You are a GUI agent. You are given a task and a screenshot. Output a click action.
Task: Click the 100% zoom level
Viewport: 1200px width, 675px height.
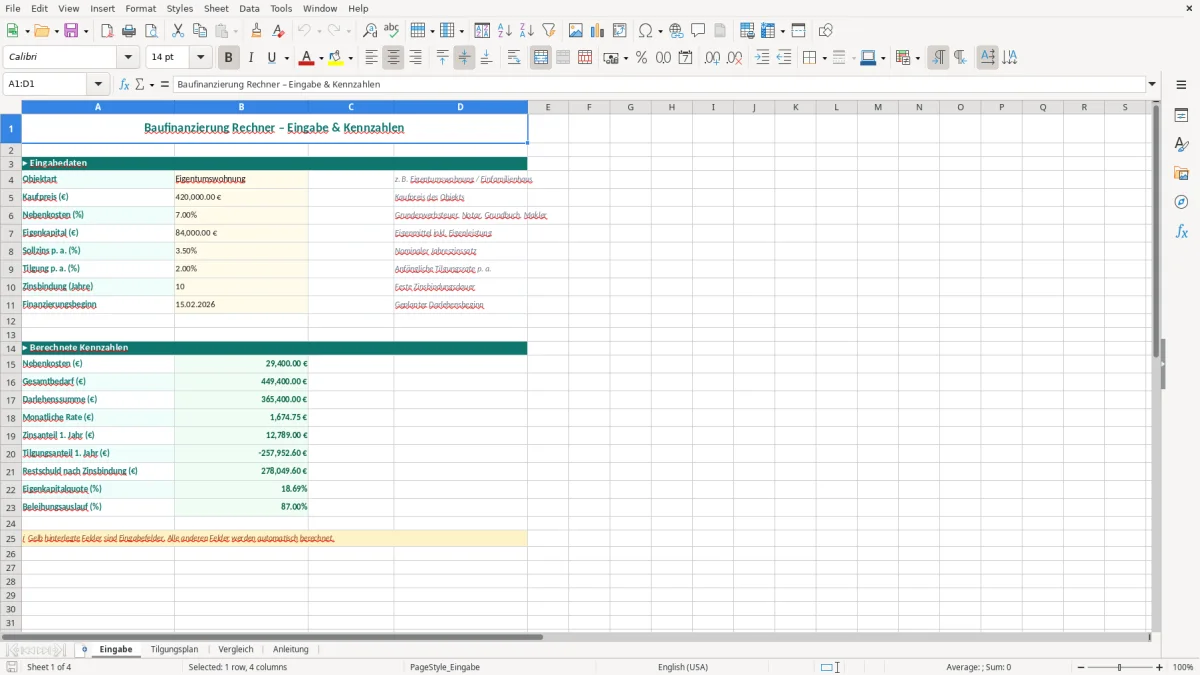click(x=1183, y=667)
